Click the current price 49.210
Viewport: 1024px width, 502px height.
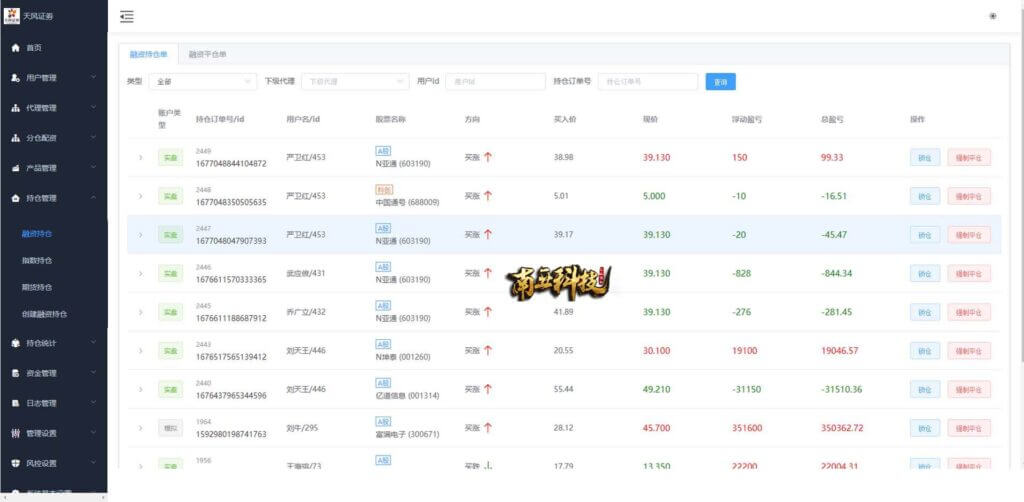coord(656,390)
